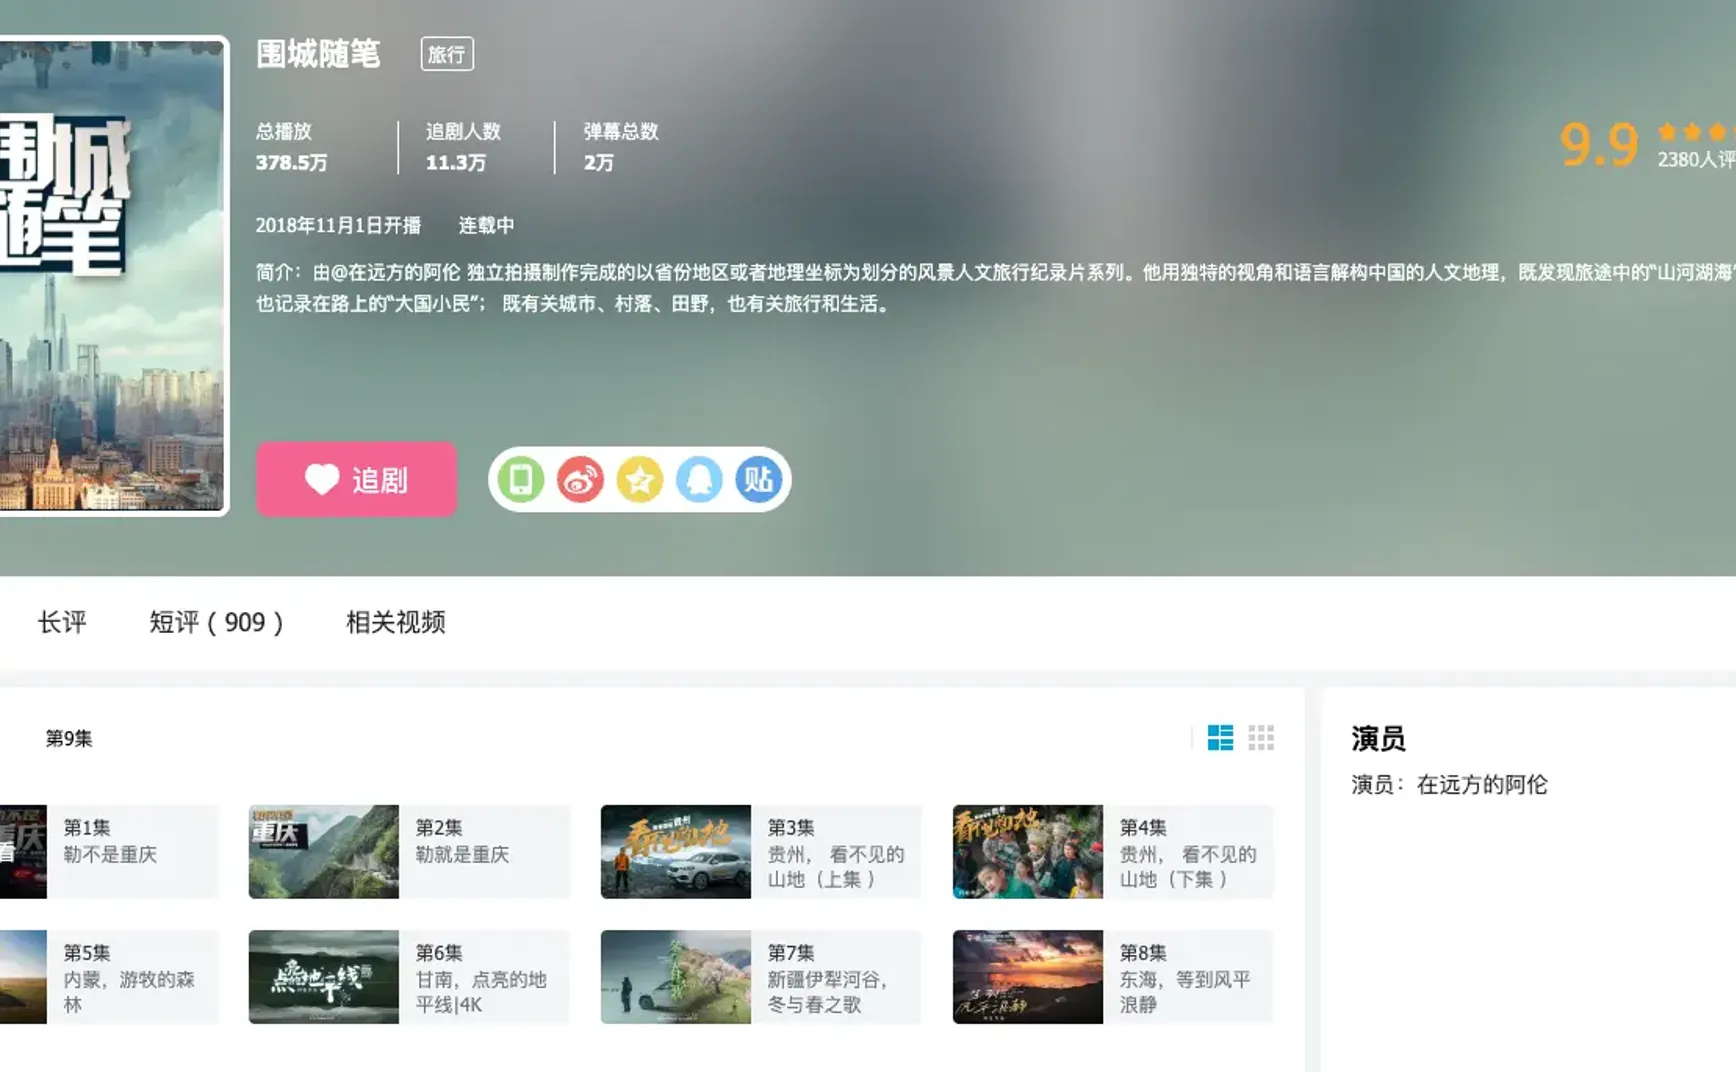The image size is (1736, 1072).
Task: Share to QZone with yellow star icon
Action: coord(640,480)
